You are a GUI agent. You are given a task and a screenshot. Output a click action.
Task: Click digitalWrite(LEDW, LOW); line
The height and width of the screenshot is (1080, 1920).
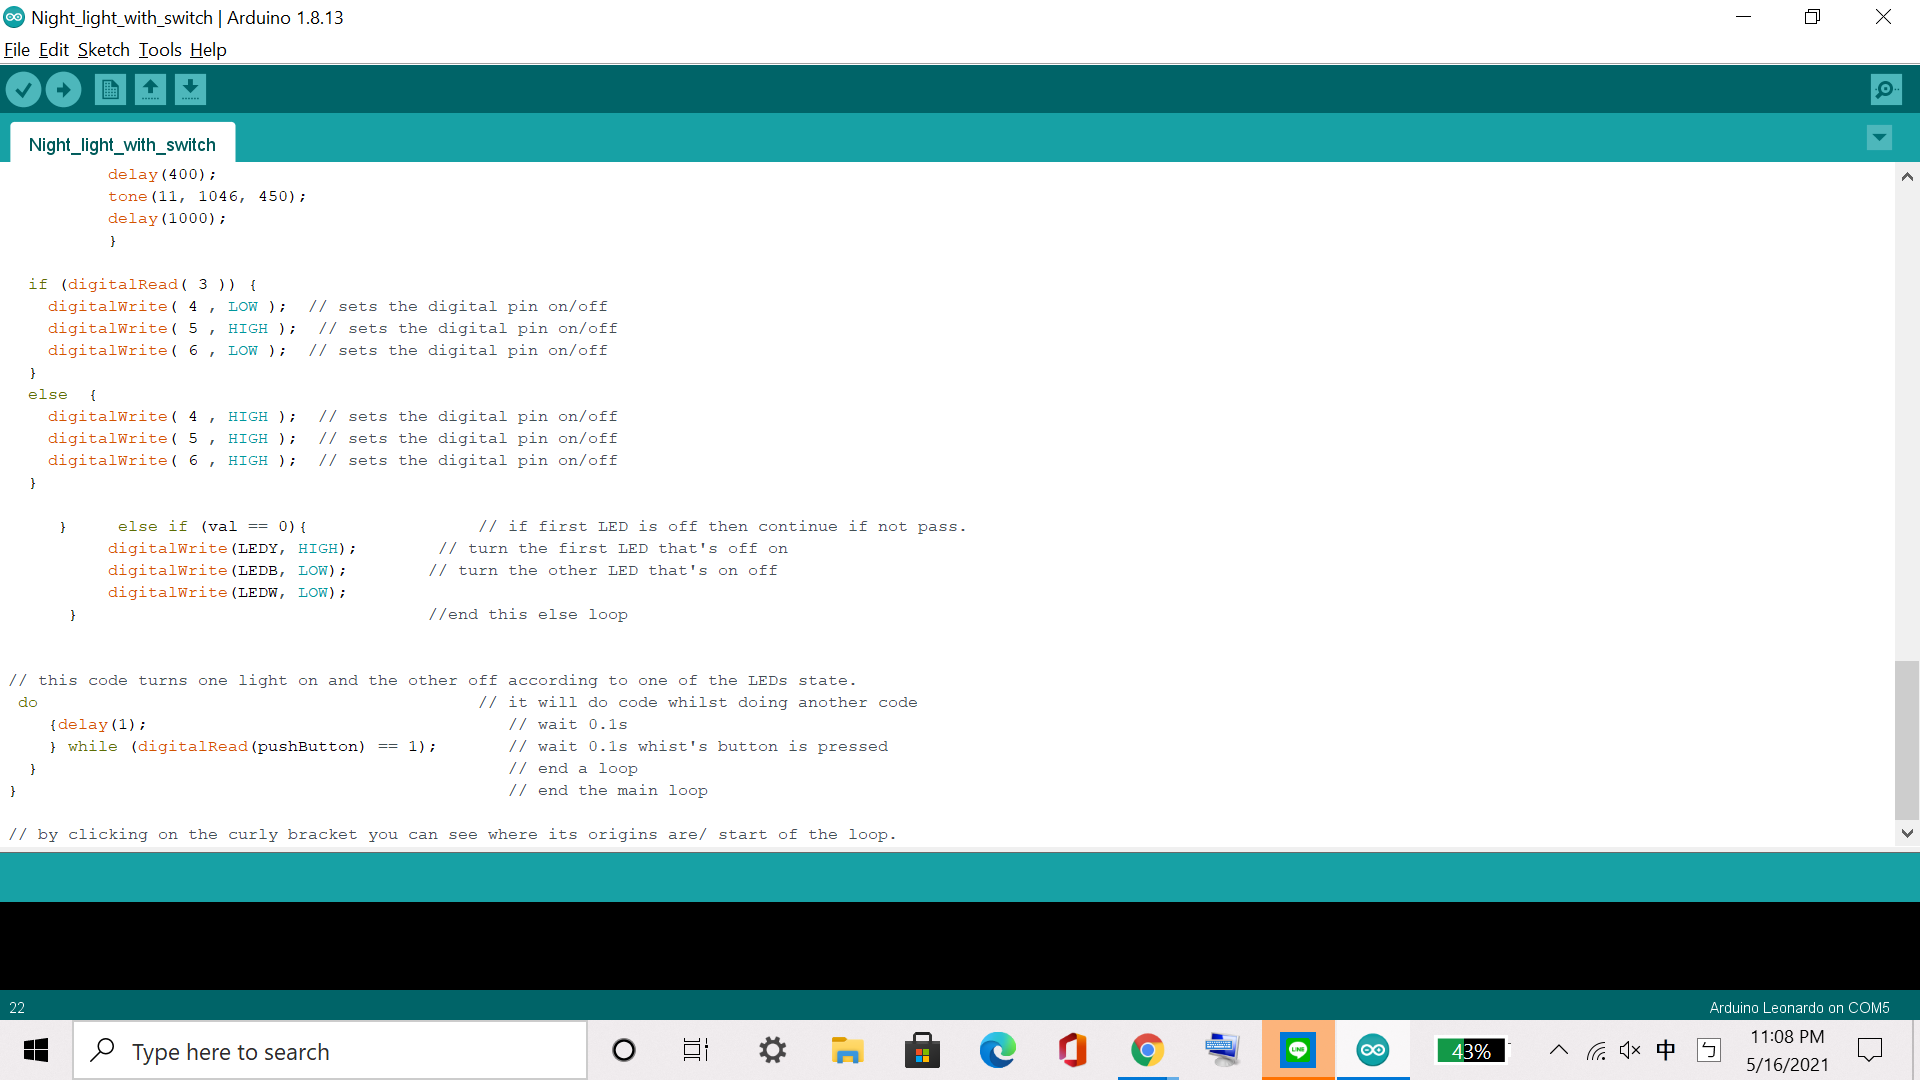click(227, 592)
